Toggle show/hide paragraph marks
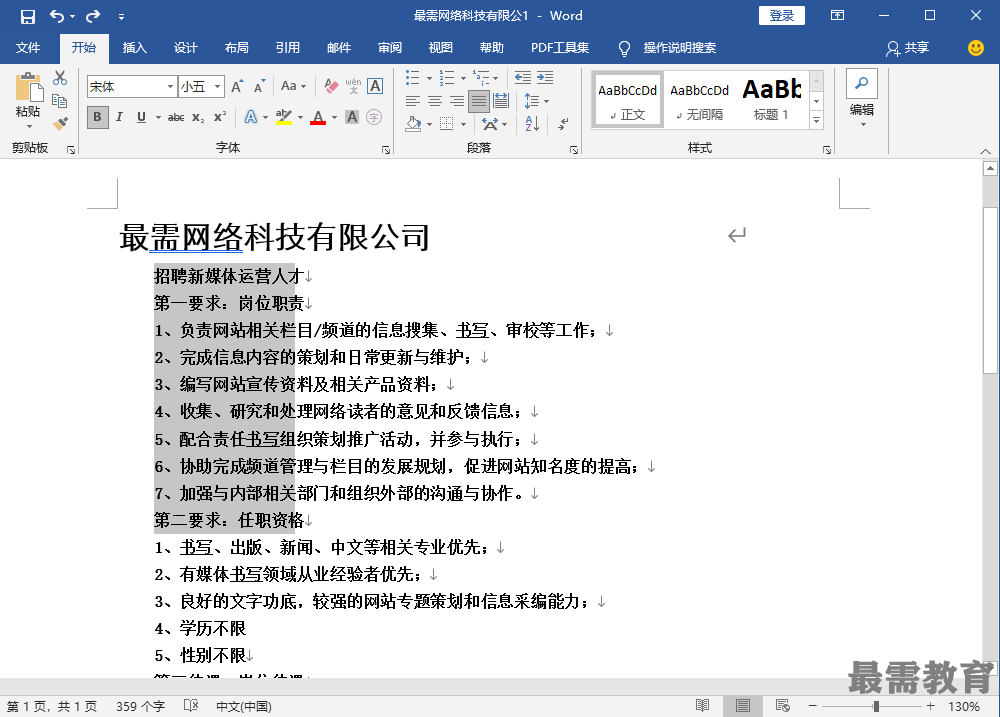 [x=563, y=123]
